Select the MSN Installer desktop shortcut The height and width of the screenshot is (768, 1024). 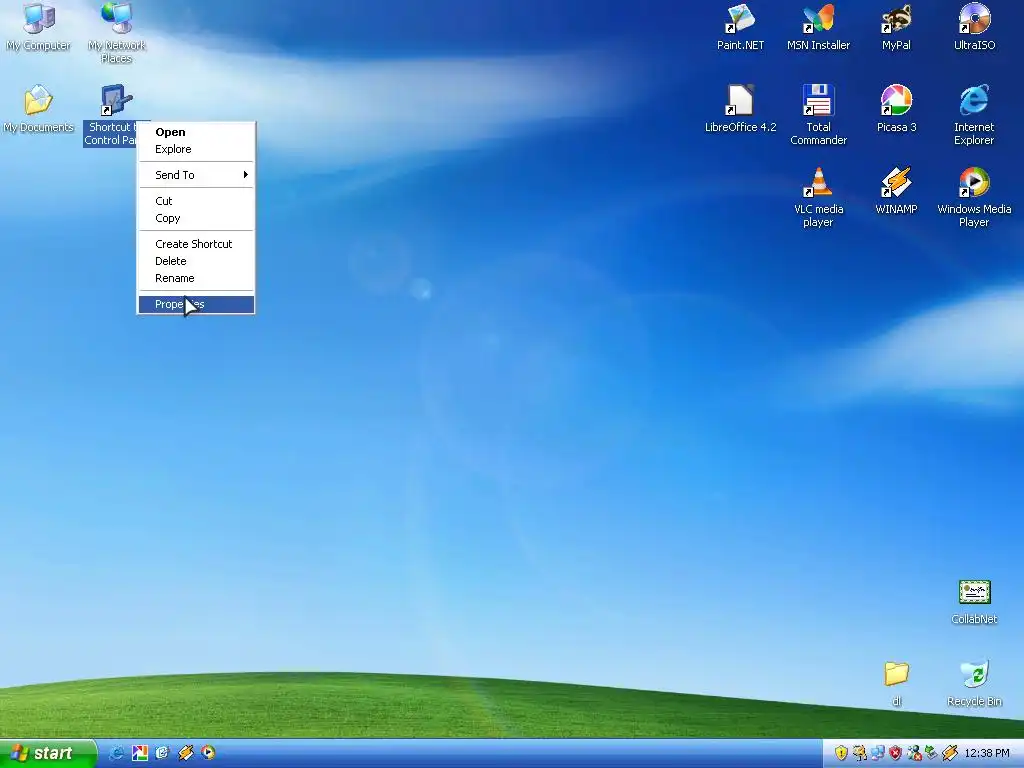(818, 26)
